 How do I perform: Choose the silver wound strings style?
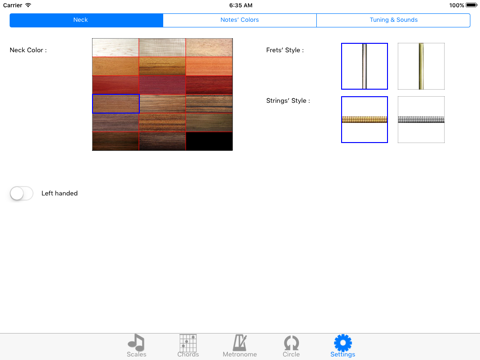pyautogui.click(x=421, y=120)
